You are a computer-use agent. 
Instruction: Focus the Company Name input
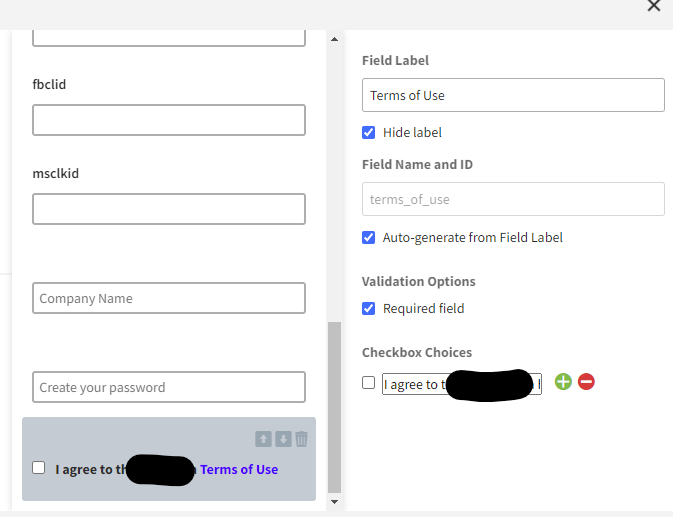coord(169,298)
